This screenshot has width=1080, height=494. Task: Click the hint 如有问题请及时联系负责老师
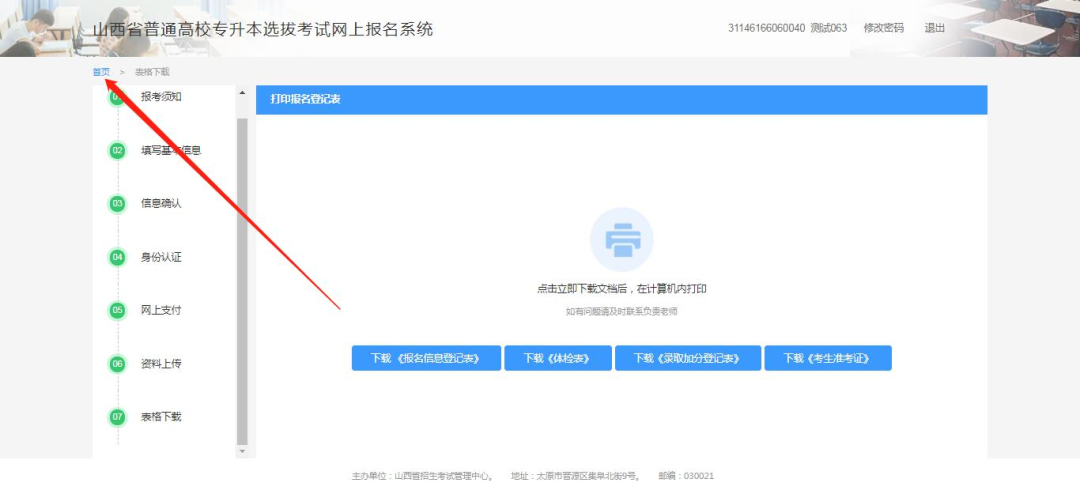621,312
